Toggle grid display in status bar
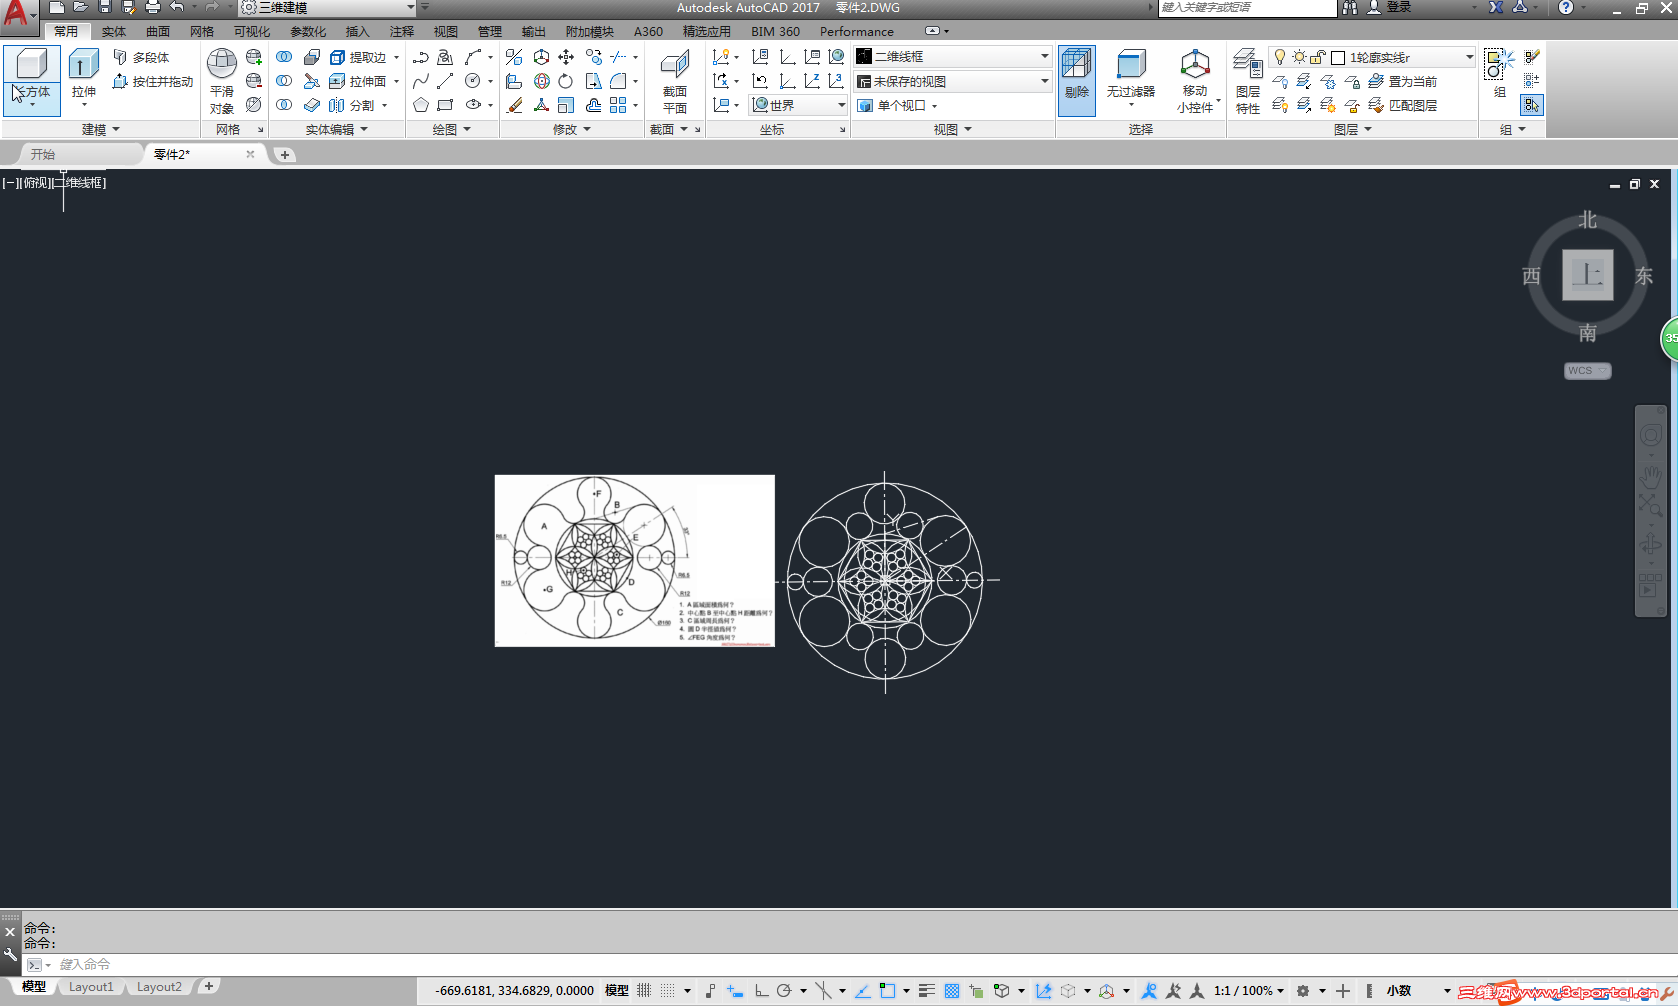 [x=644, y=991]
